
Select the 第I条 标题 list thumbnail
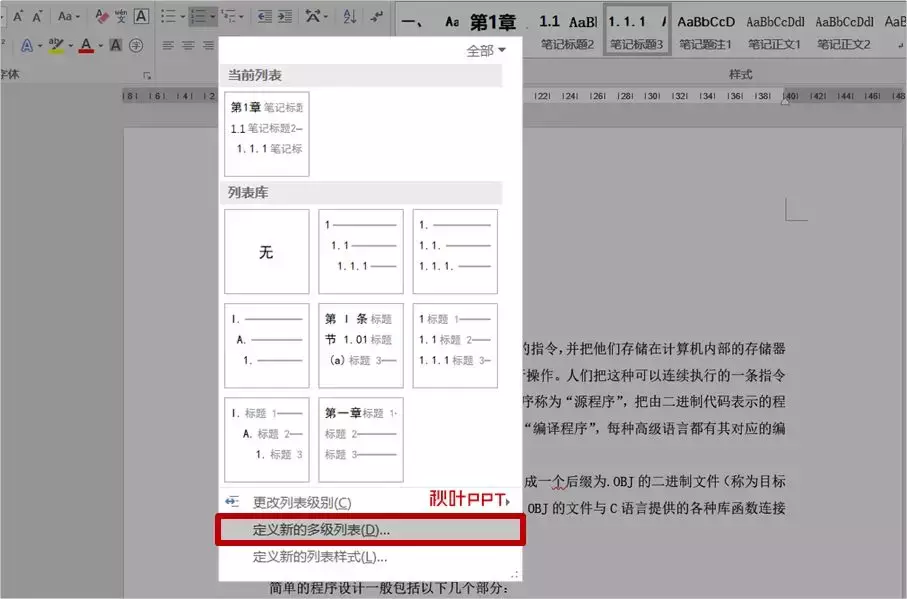click(x=361, y=346)
